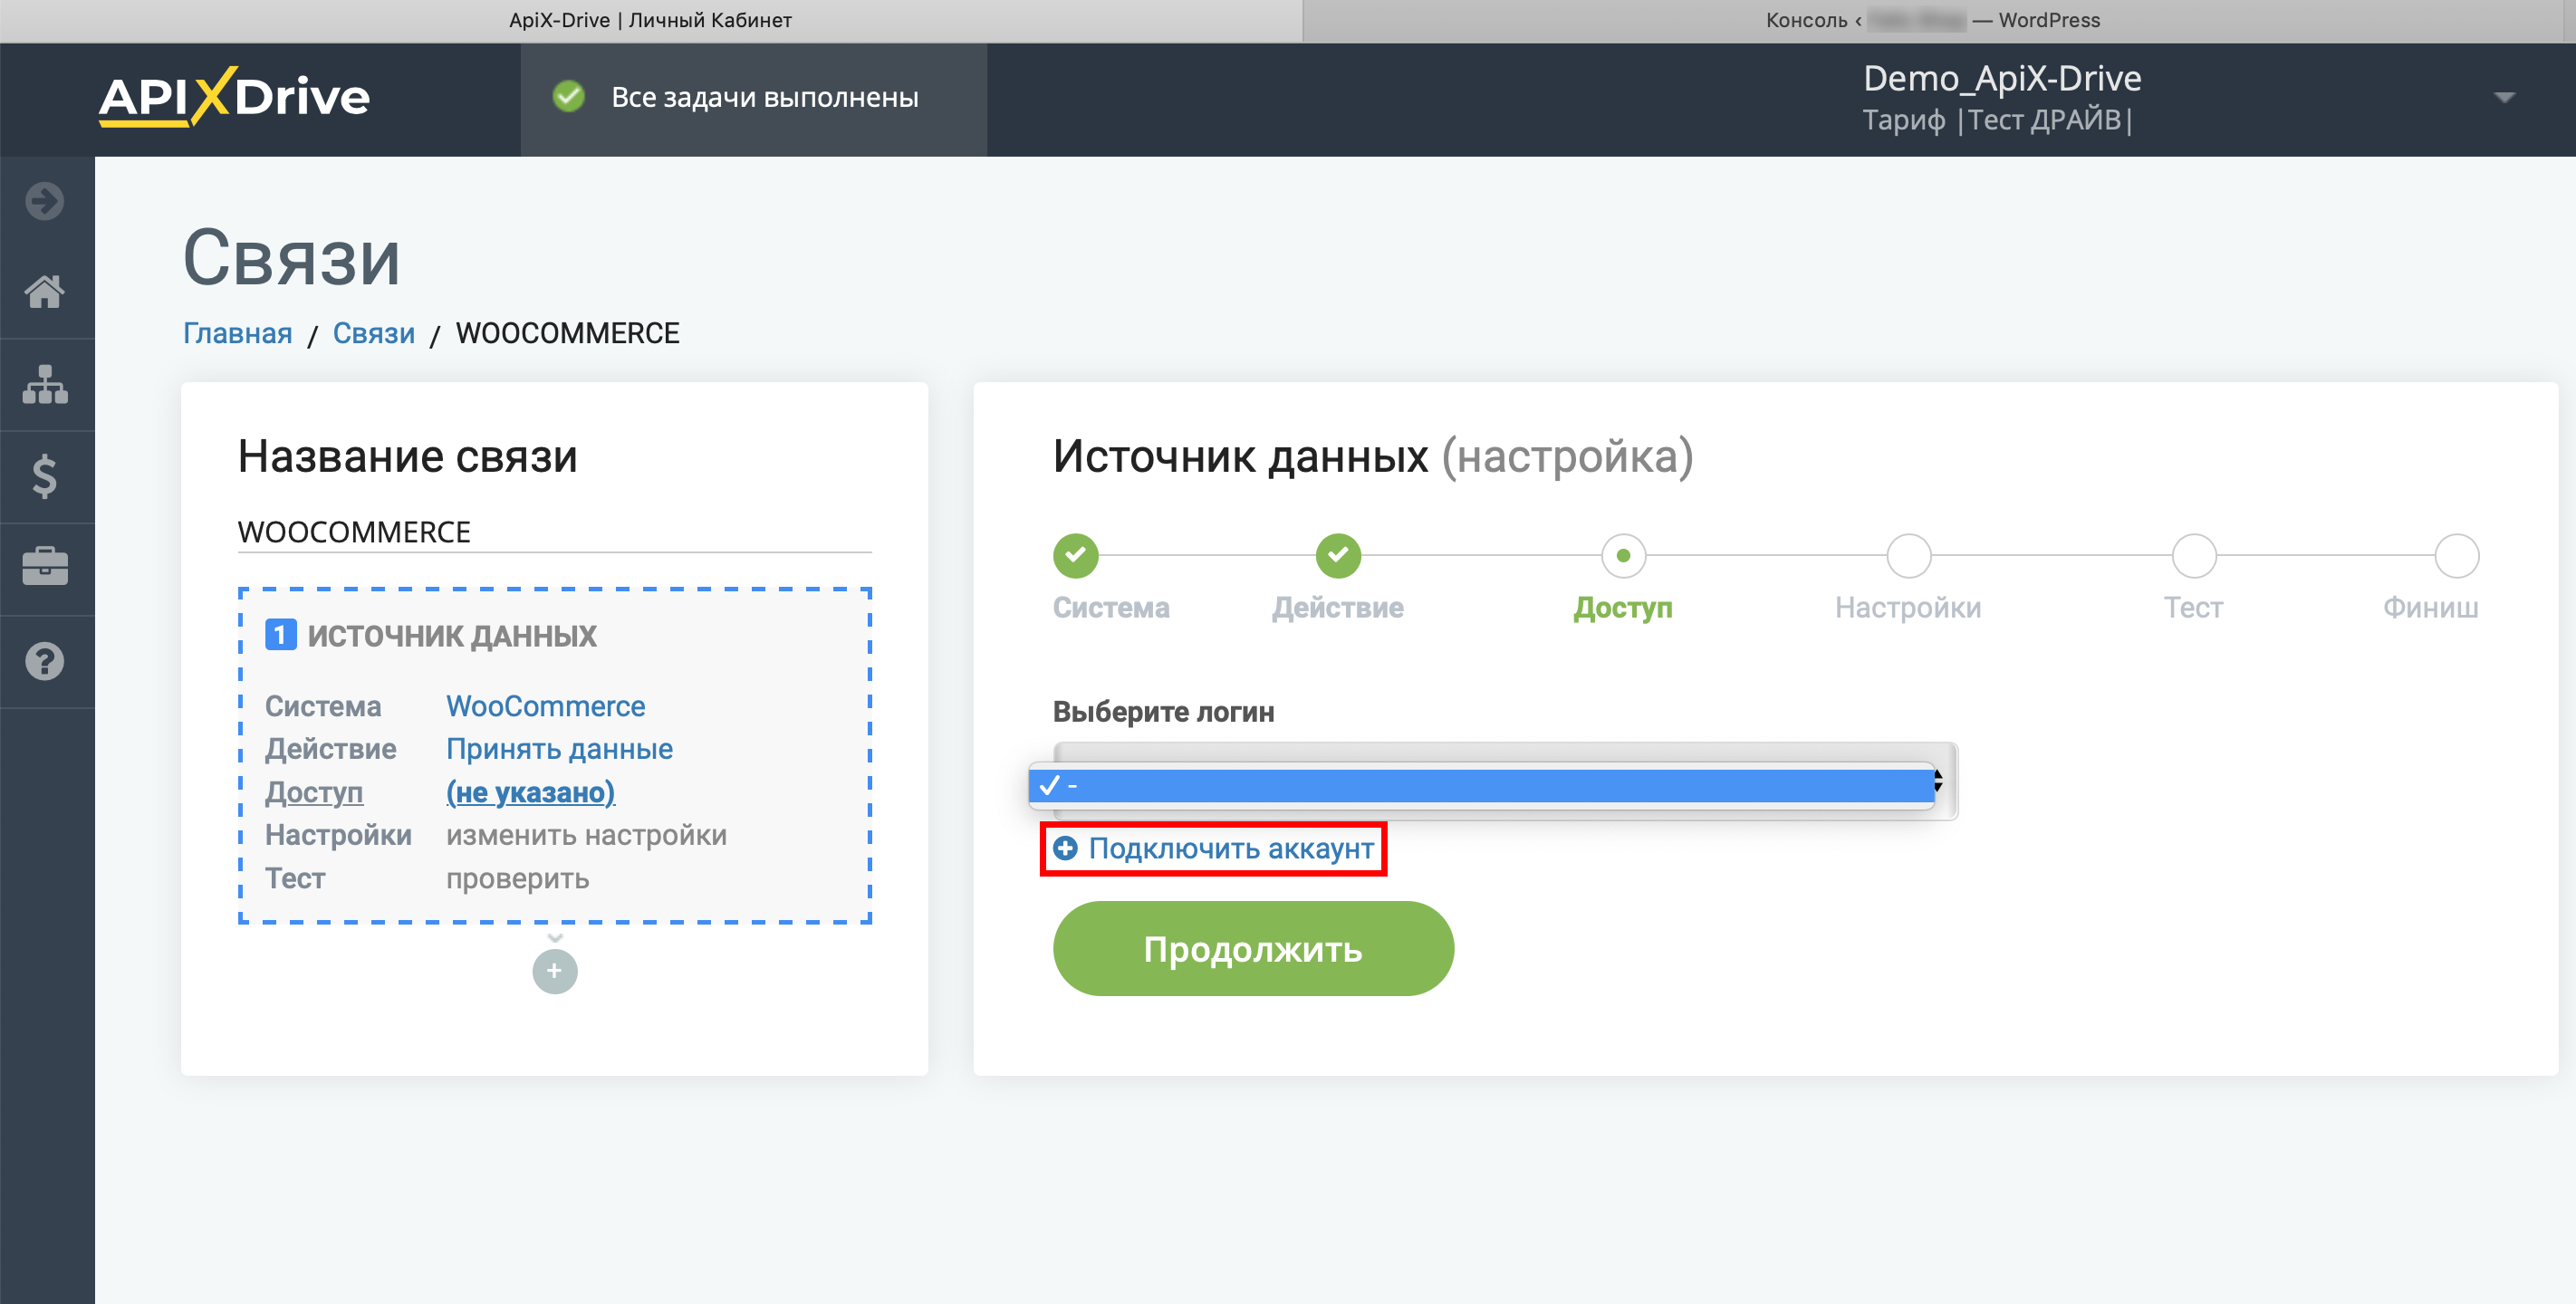Open the dollar billing icon in sidebar
2576x1304 pixels.
pyautogui.click(x=45, y=476)
